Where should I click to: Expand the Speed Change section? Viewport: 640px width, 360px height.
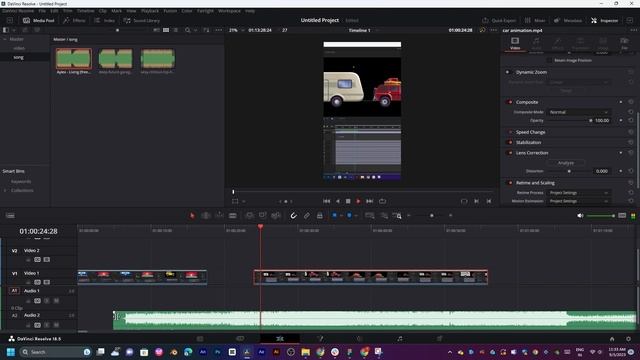(x=530, y=132)
